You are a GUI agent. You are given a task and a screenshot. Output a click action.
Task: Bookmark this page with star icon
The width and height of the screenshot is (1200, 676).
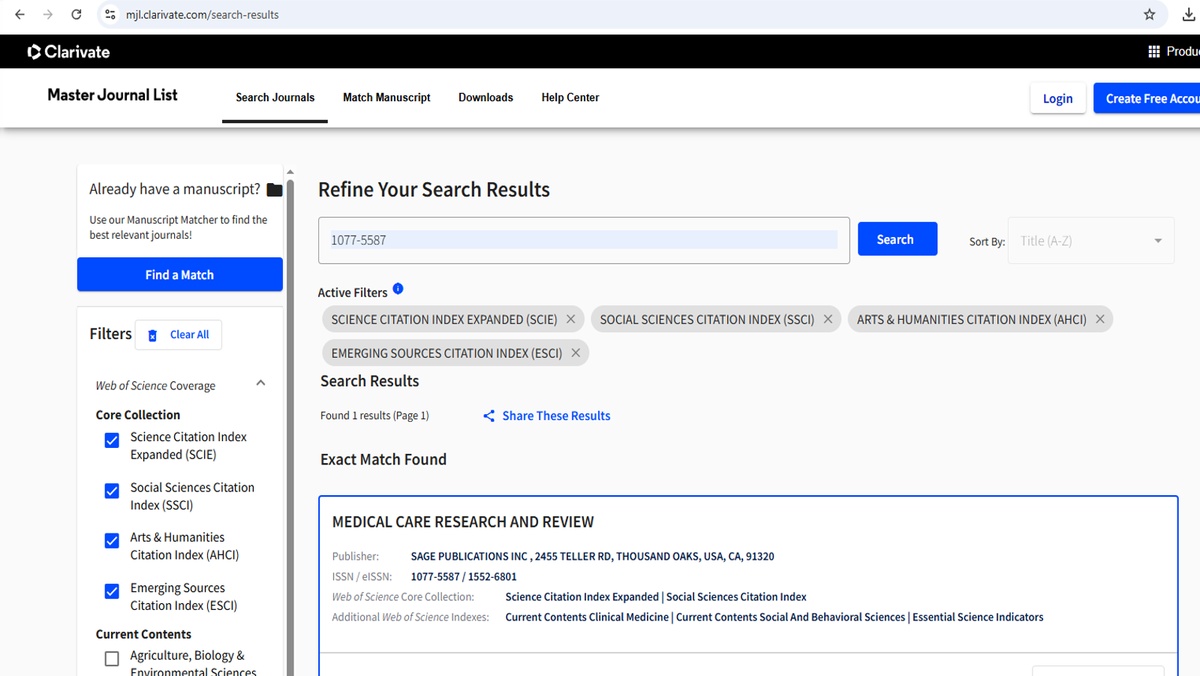pyautogui.click(x=1150, y=15)
